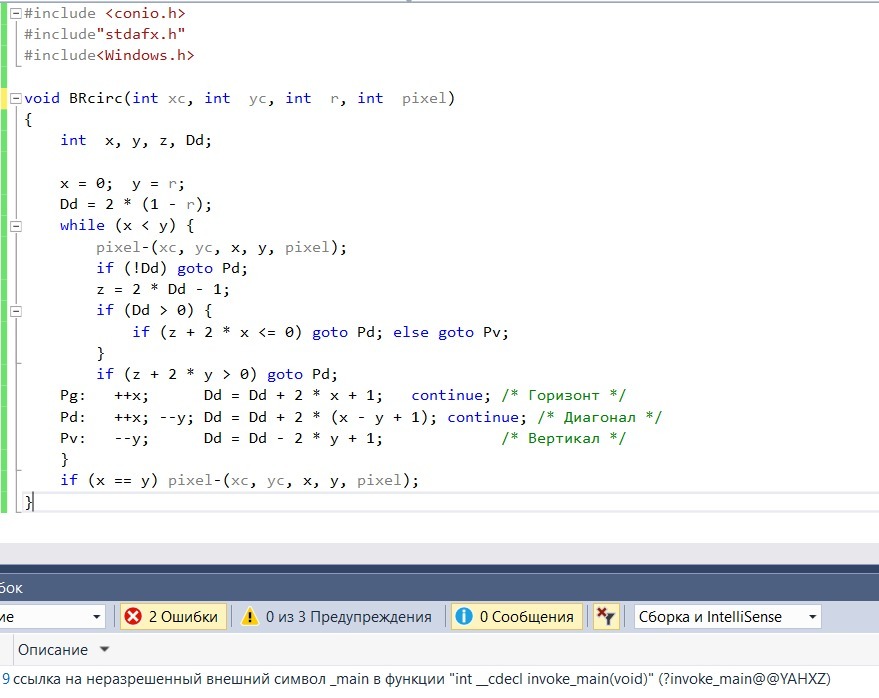
Task: Open the Описание column filter arrow
Action: (x=104, y=649)
